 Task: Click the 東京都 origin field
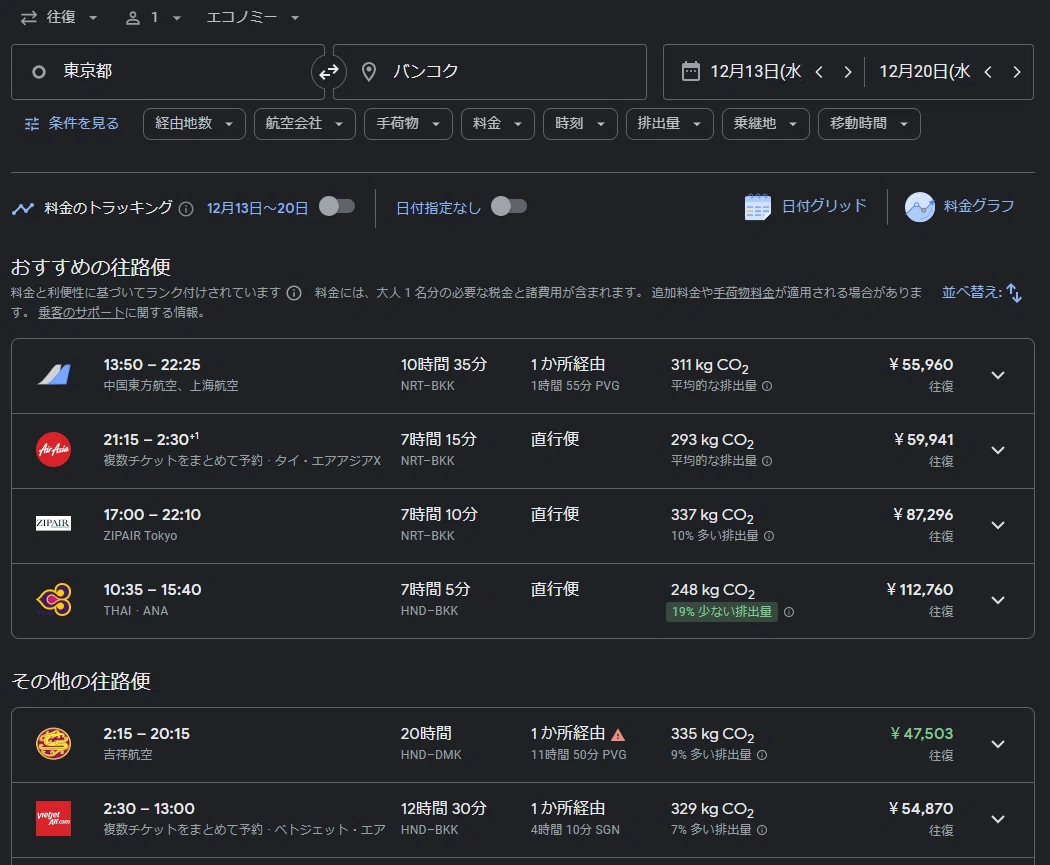pyautogui.click(x=167, y=72)
